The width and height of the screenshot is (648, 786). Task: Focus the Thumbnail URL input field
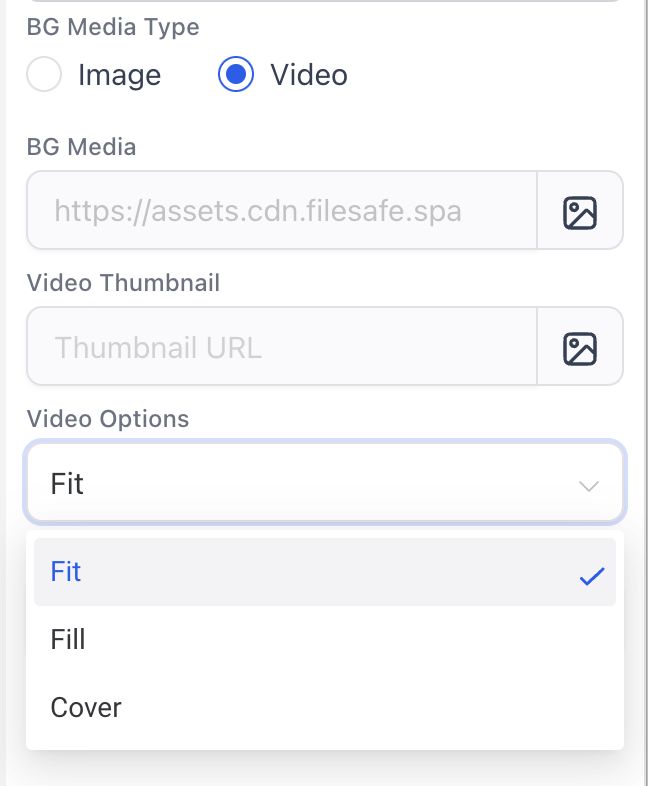click(282, 348)
